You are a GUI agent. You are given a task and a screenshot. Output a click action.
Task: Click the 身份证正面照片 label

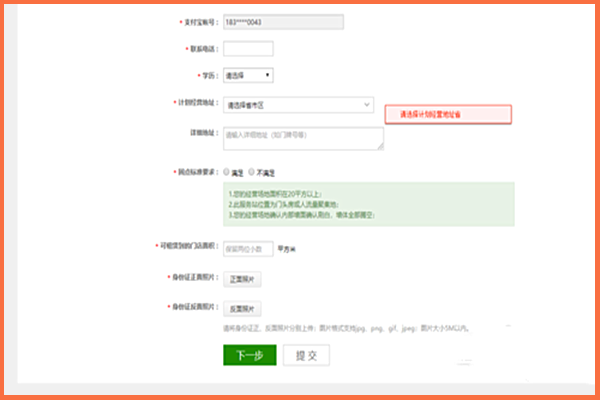point(193,277)
